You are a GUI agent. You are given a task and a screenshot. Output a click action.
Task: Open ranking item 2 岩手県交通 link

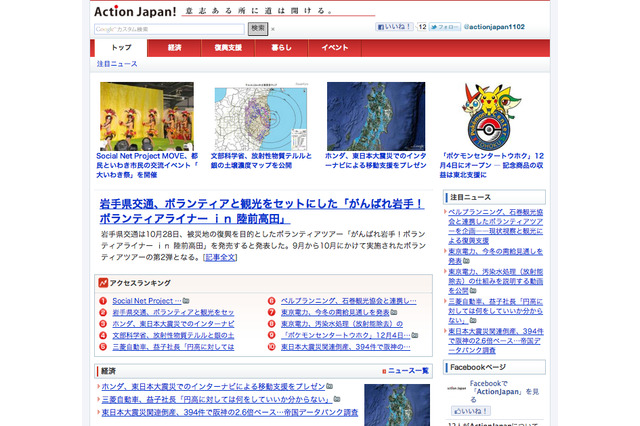(x=173, y=312)
